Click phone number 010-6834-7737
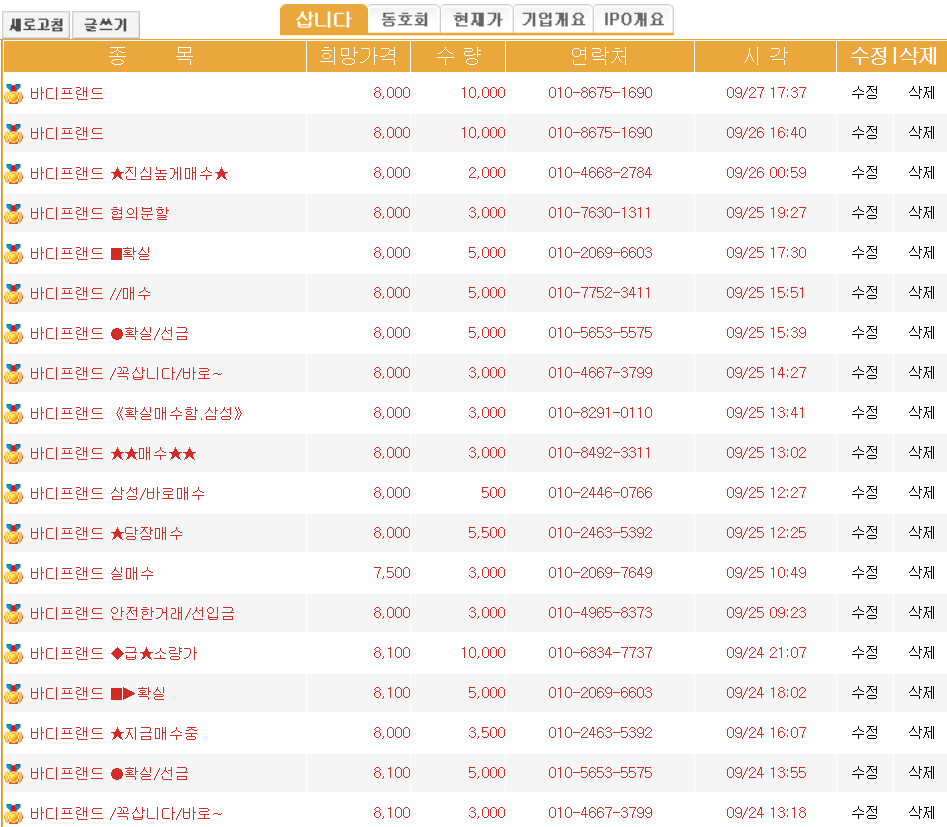 coord(600,652)
